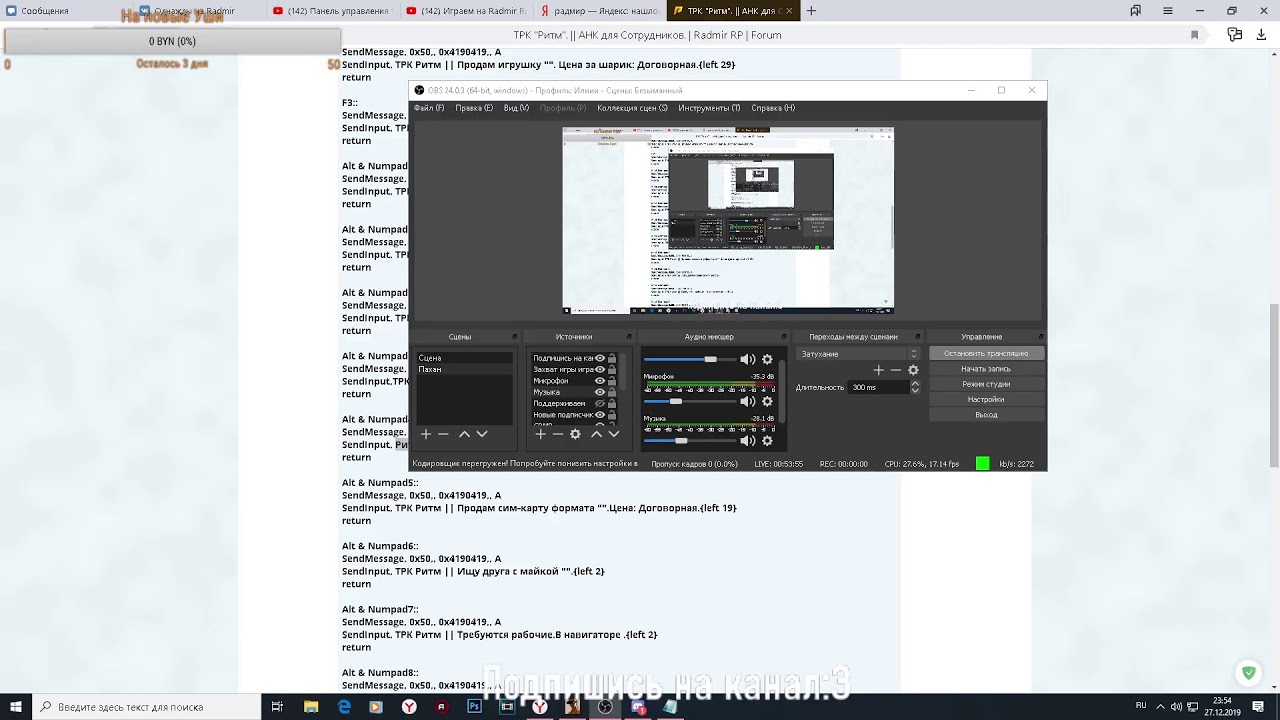Move selected source up in Источники
1280x720 pixels.
[596, 434]
